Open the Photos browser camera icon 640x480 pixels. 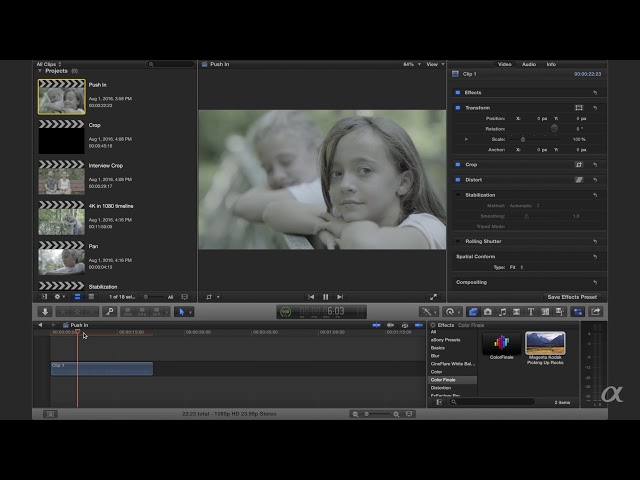pyautogui.click(x=488, y=312)
